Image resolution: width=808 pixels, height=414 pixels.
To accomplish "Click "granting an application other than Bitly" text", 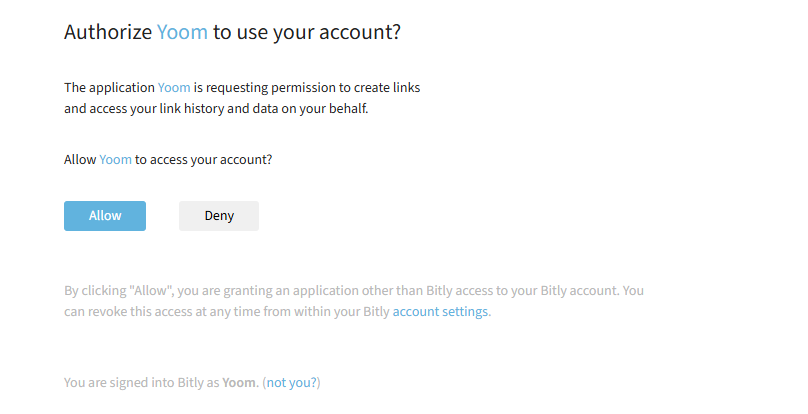I will [332, 291].
